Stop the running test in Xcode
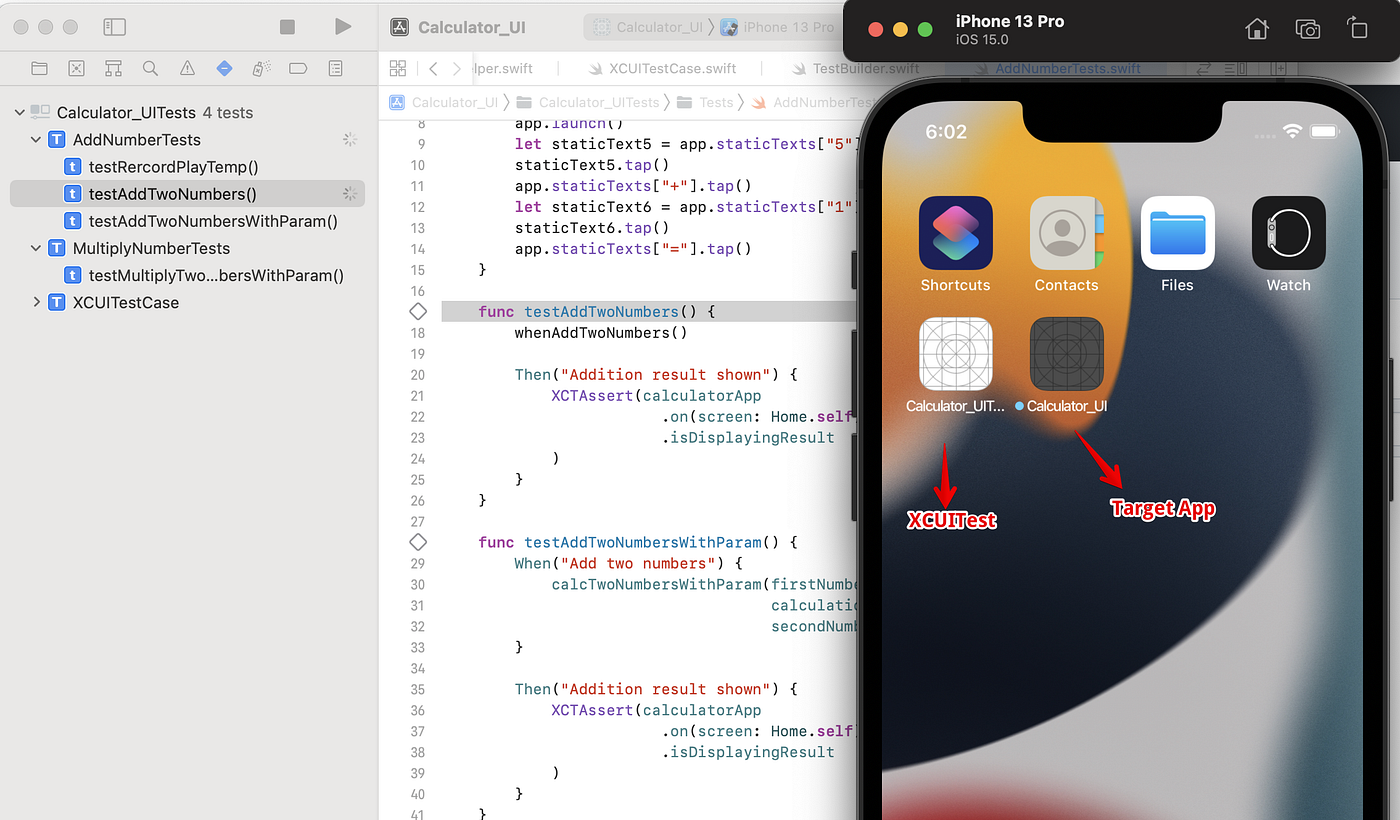This screenshot has height=820, width=1400. [287, 27]
